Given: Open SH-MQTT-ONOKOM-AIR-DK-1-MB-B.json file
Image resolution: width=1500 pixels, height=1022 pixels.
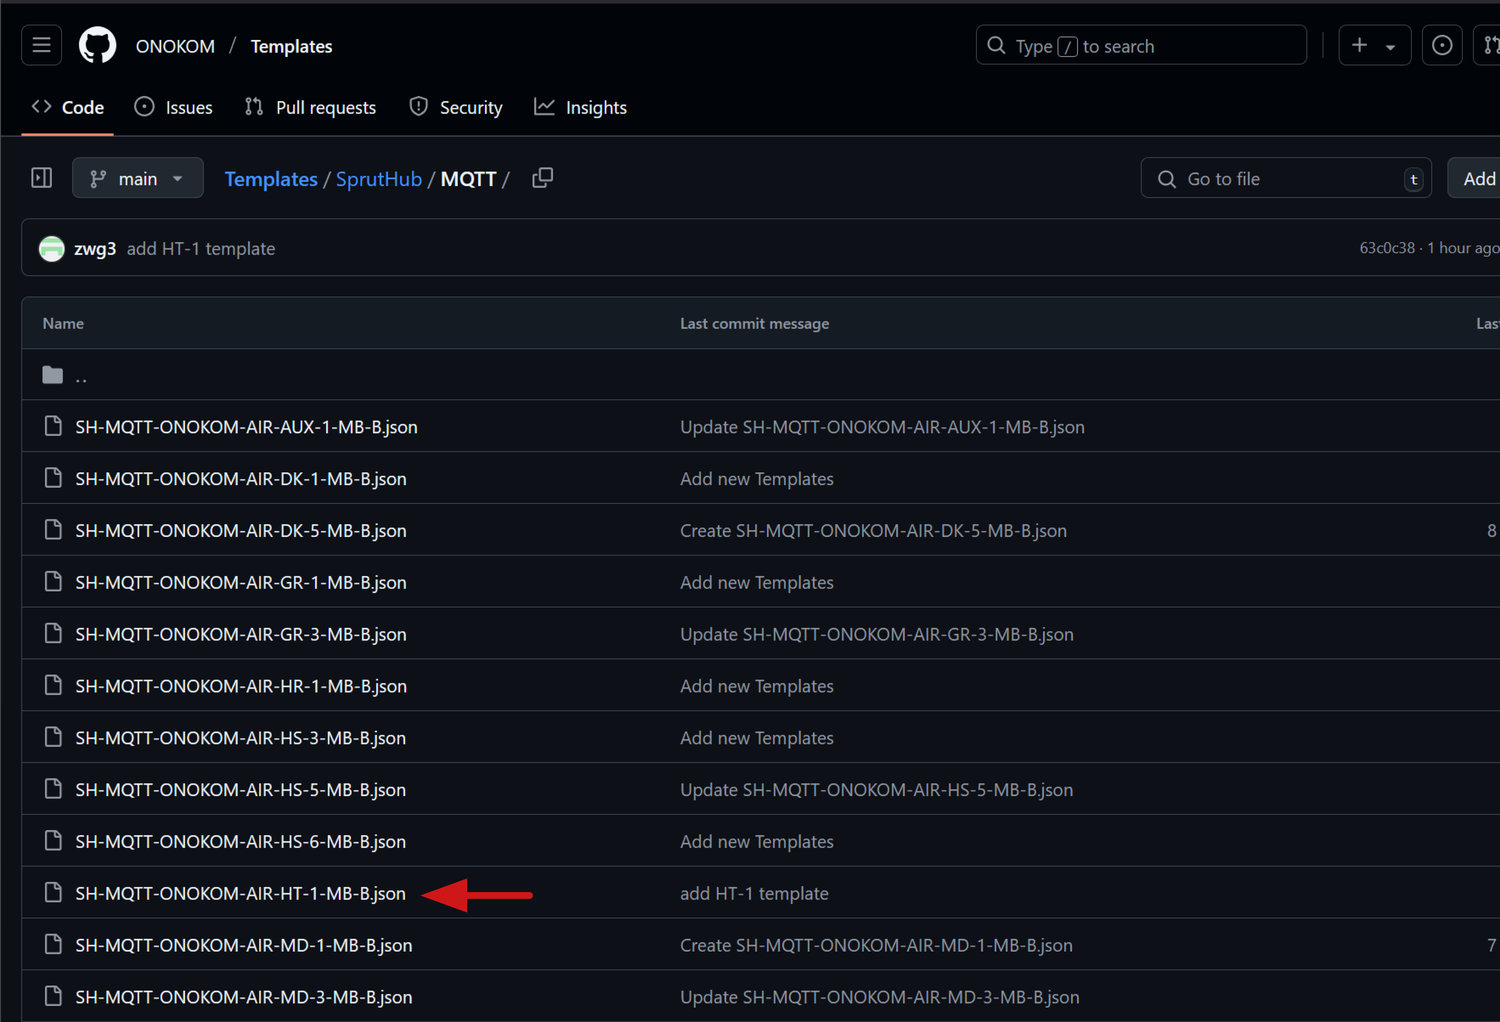Looking at the screenshot, I should point(241,479).
